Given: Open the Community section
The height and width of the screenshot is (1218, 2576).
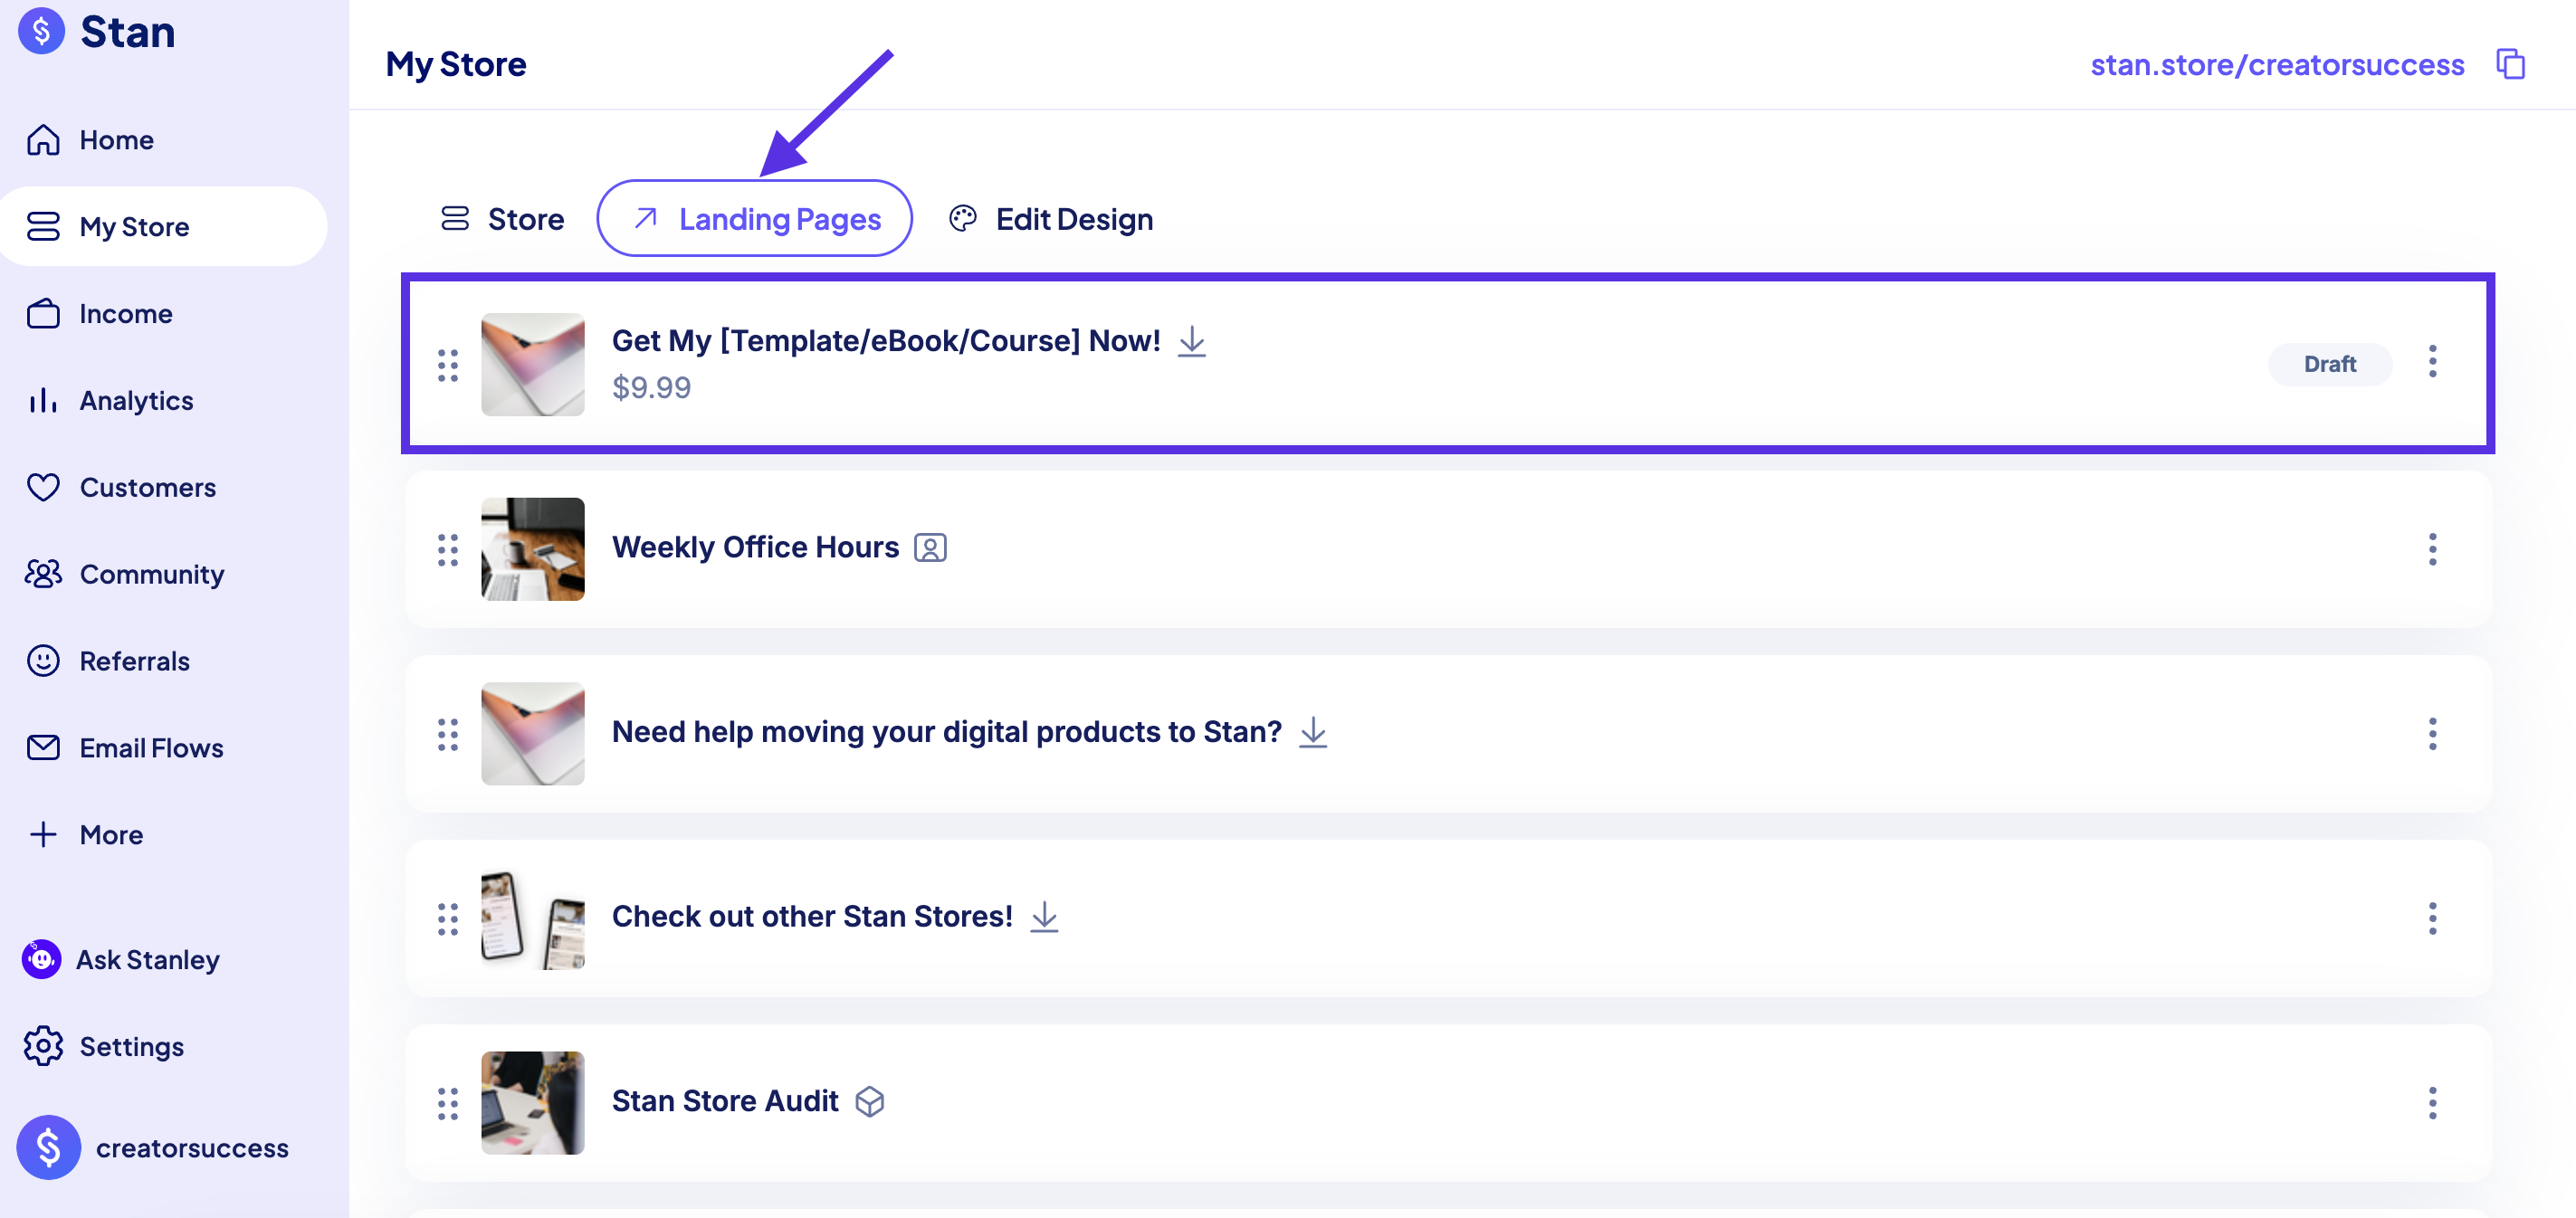Looking at the screenshot, I should 151,574.
